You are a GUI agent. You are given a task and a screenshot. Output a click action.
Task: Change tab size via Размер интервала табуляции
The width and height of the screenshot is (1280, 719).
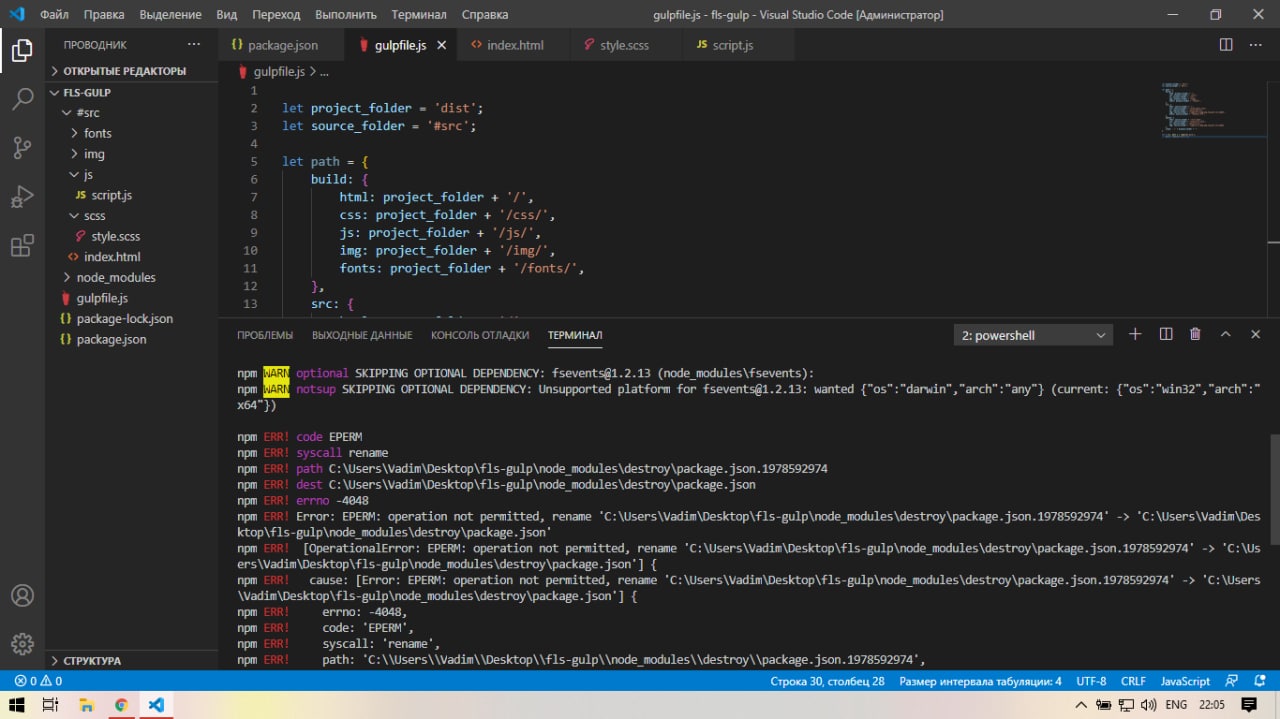(980, 681)
